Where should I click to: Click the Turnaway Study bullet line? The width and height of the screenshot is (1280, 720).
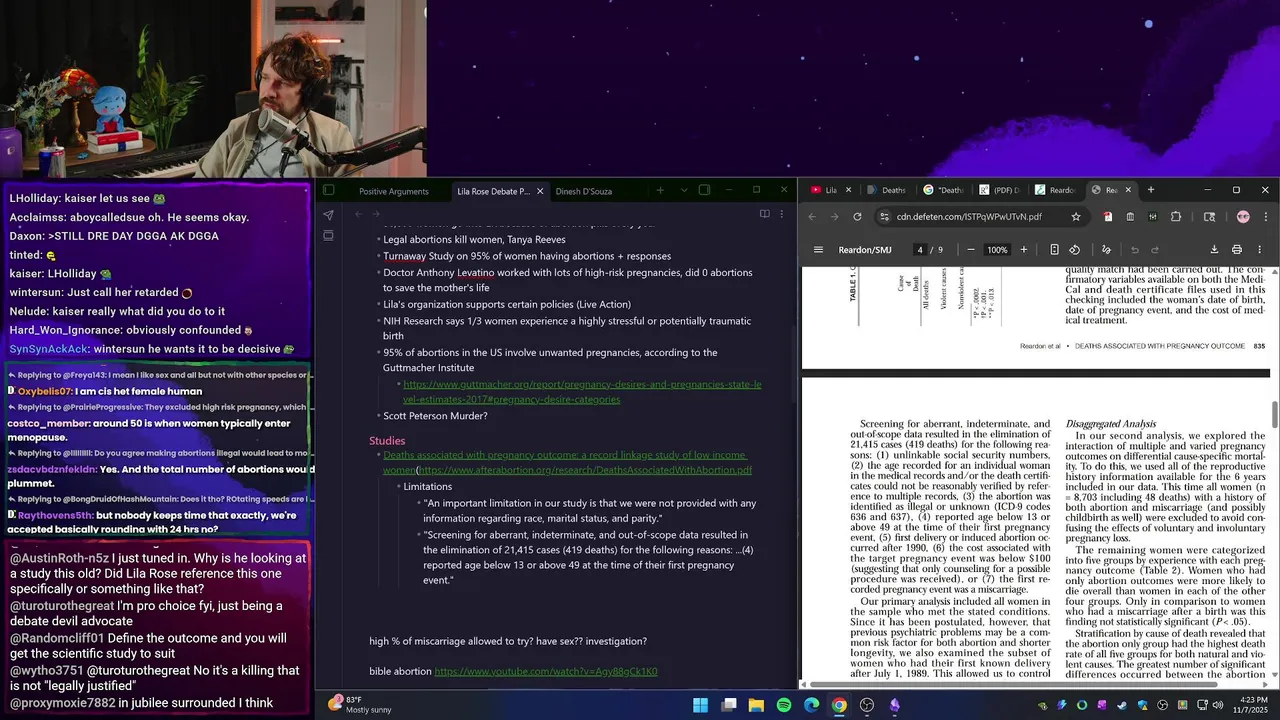527,256
